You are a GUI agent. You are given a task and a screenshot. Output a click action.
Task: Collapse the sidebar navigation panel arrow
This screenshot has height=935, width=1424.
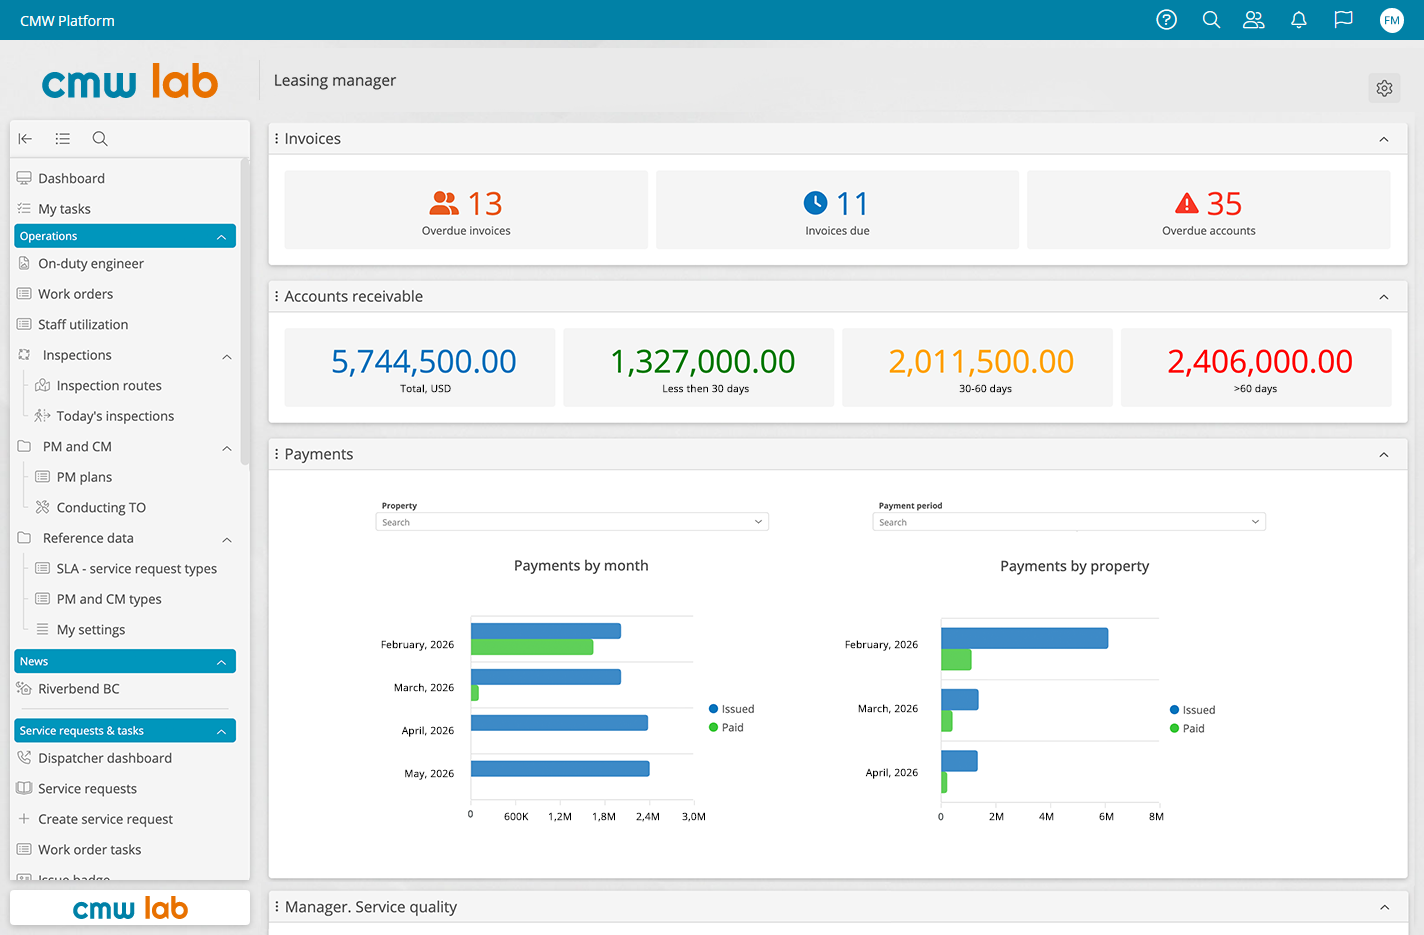pyautogui.click(x=26, y=139)
